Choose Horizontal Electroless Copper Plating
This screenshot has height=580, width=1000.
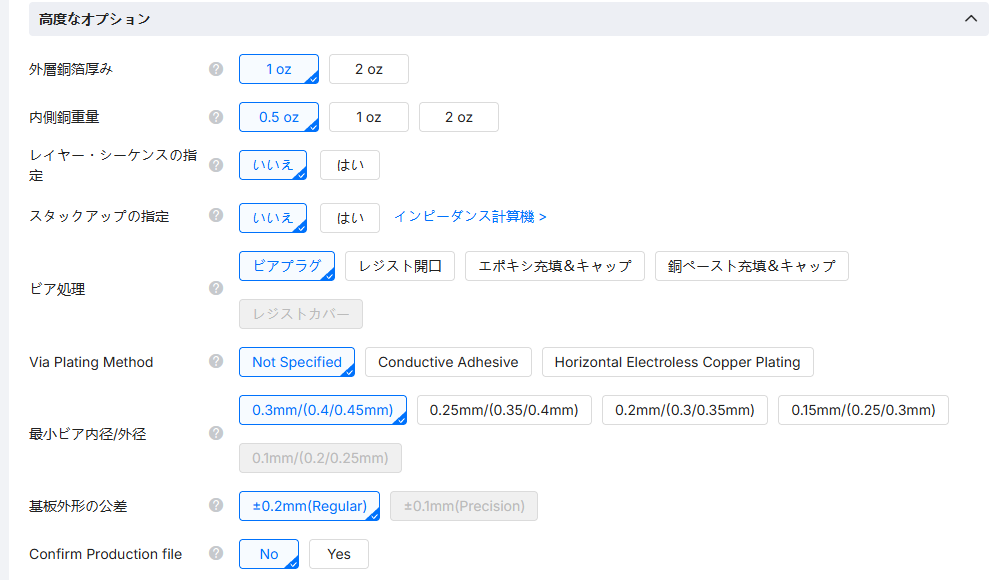coord(677,362)
